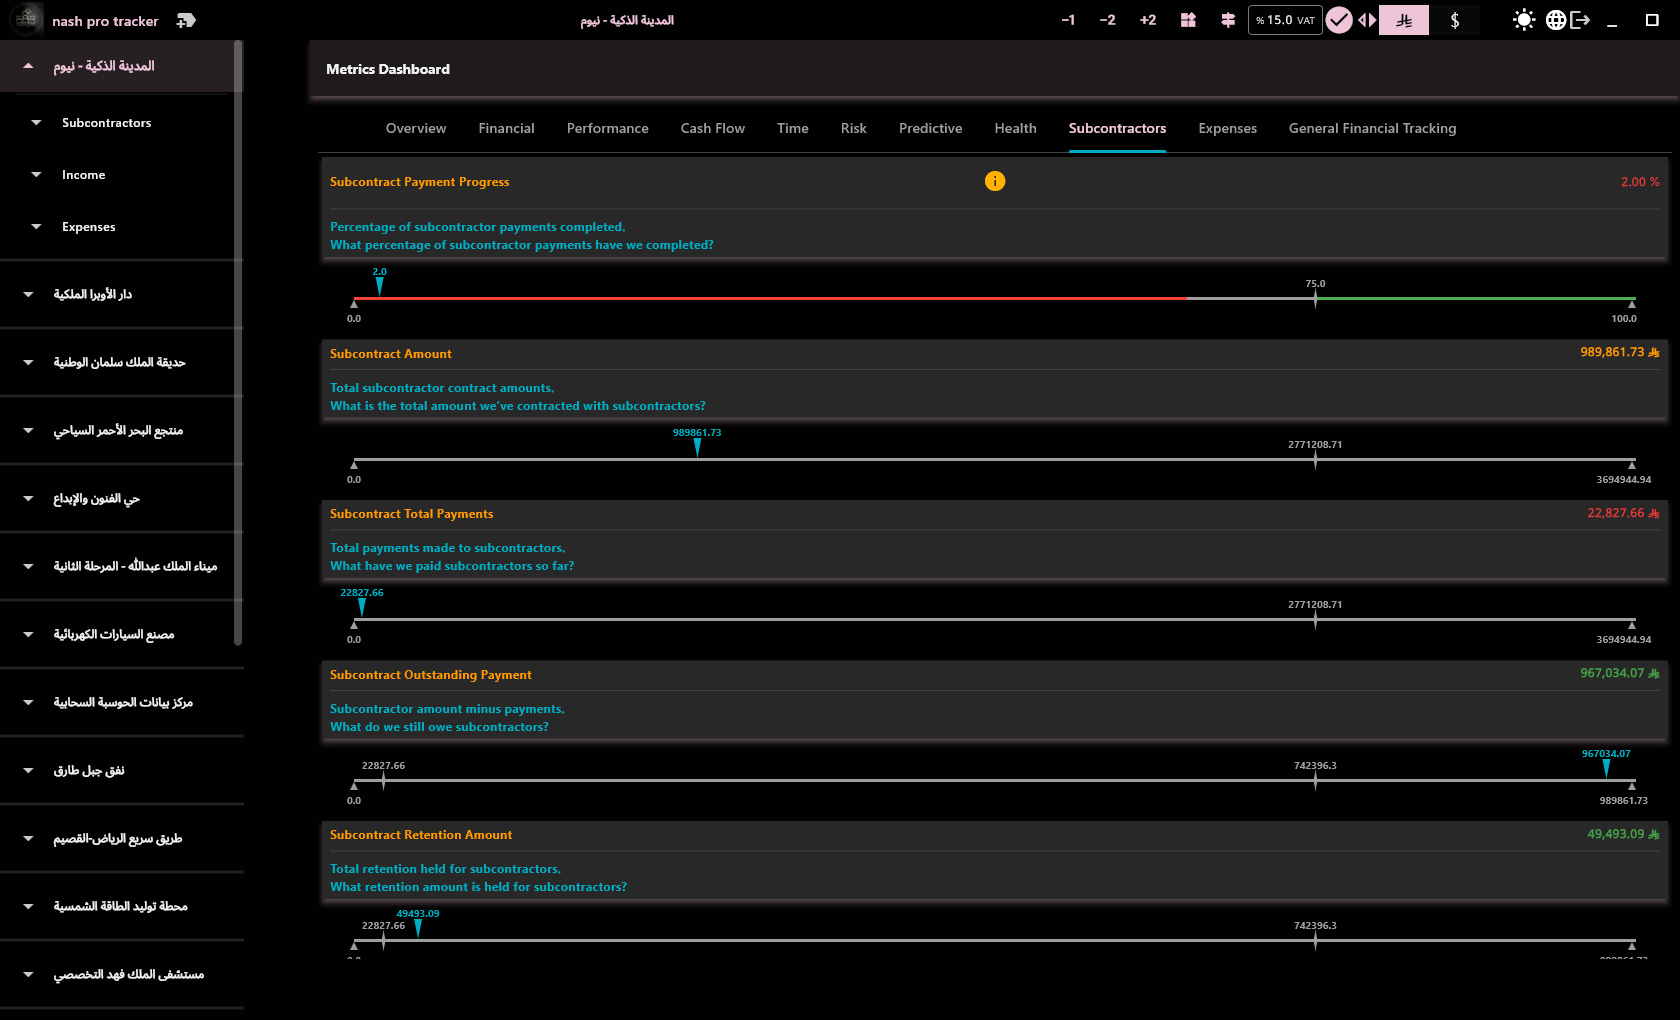Image resolution: width=1680 pixels, height=1020 pixels.
Task: Click the 22,827.66 payments value
Action: pyautogui.click(x=1623, y=513)
